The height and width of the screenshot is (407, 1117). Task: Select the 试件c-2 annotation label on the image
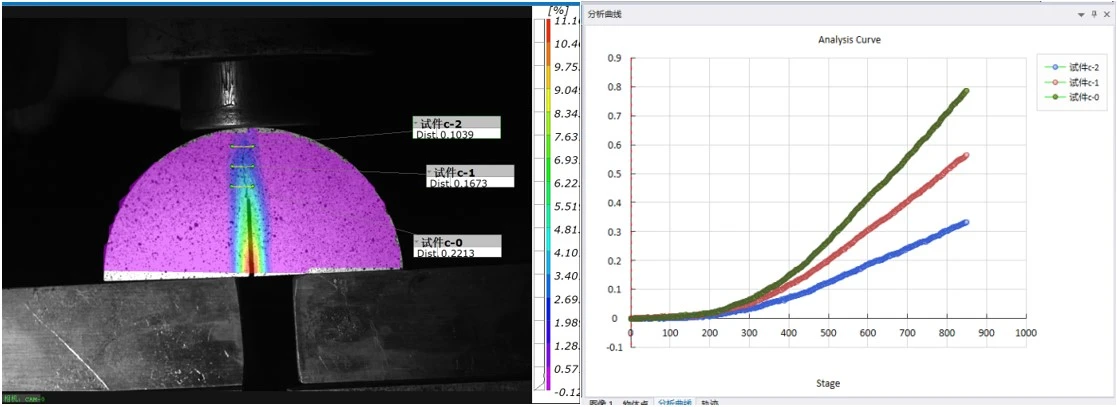pos(457,123)
